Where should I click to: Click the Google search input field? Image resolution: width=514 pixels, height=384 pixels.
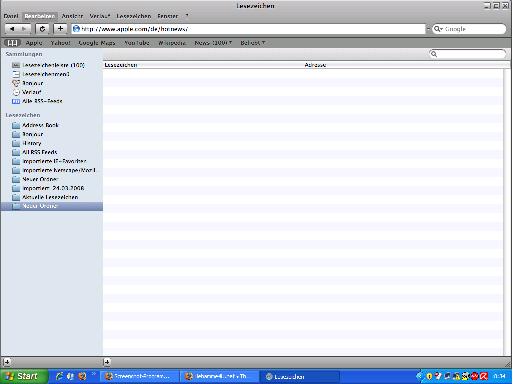coord(469,29)
